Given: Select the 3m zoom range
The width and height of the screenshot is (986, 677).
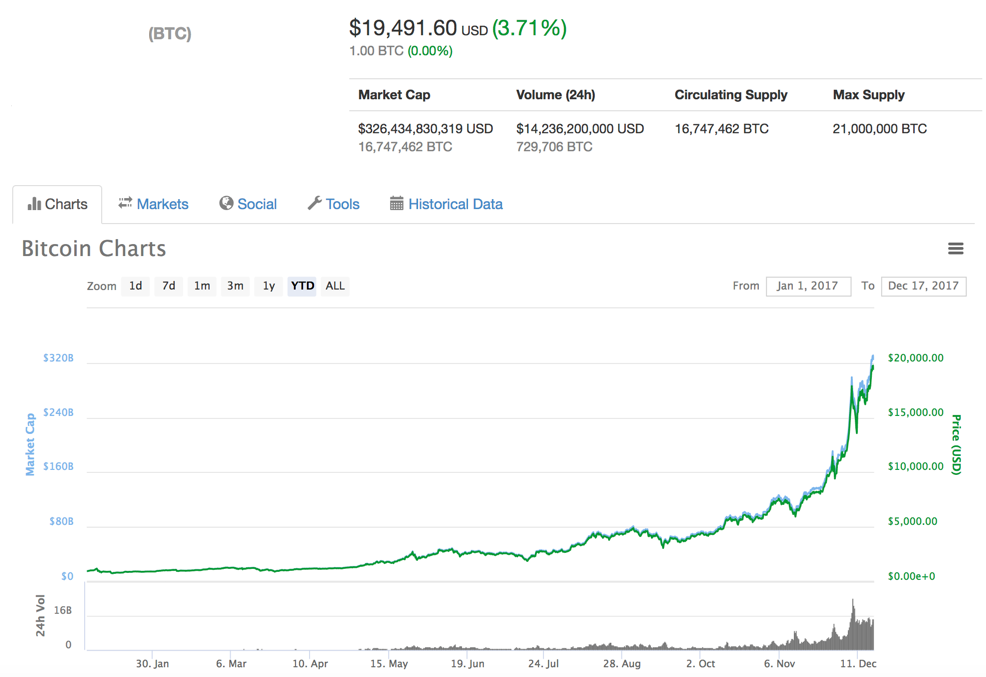Looking at the screenshot, I should (x=235, y=286).
